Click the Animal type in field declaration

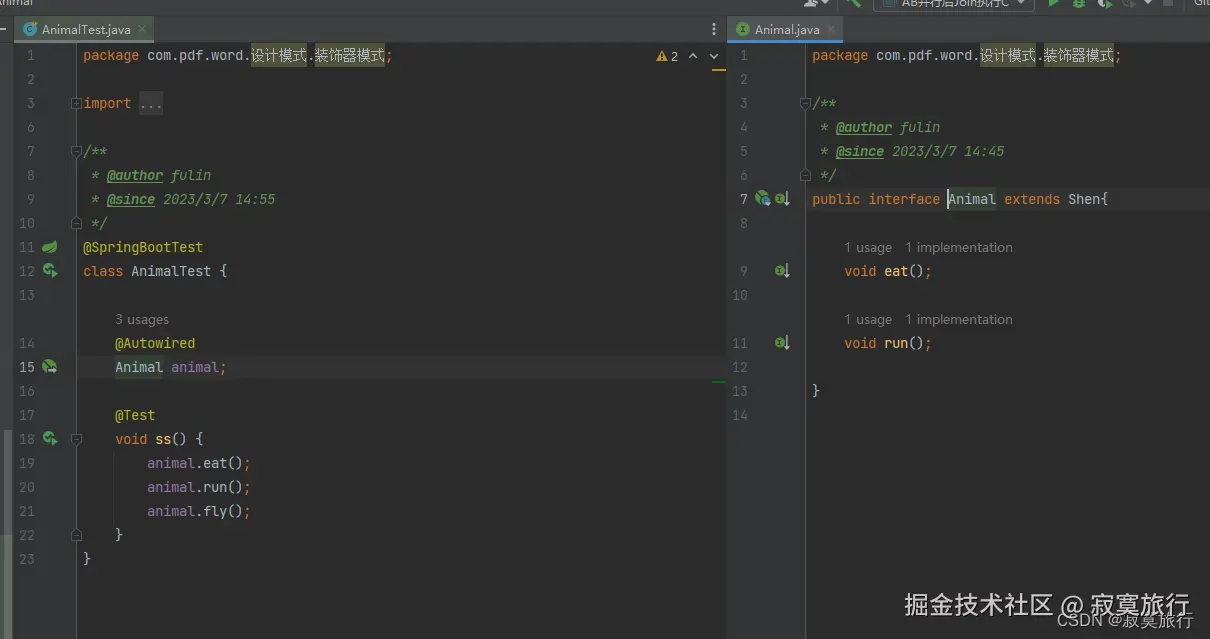[x=139, y=367]
